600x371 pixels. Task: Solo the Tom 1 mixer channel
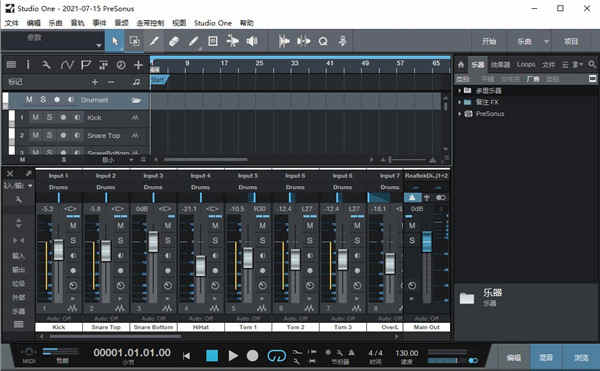tap(262, 241)
